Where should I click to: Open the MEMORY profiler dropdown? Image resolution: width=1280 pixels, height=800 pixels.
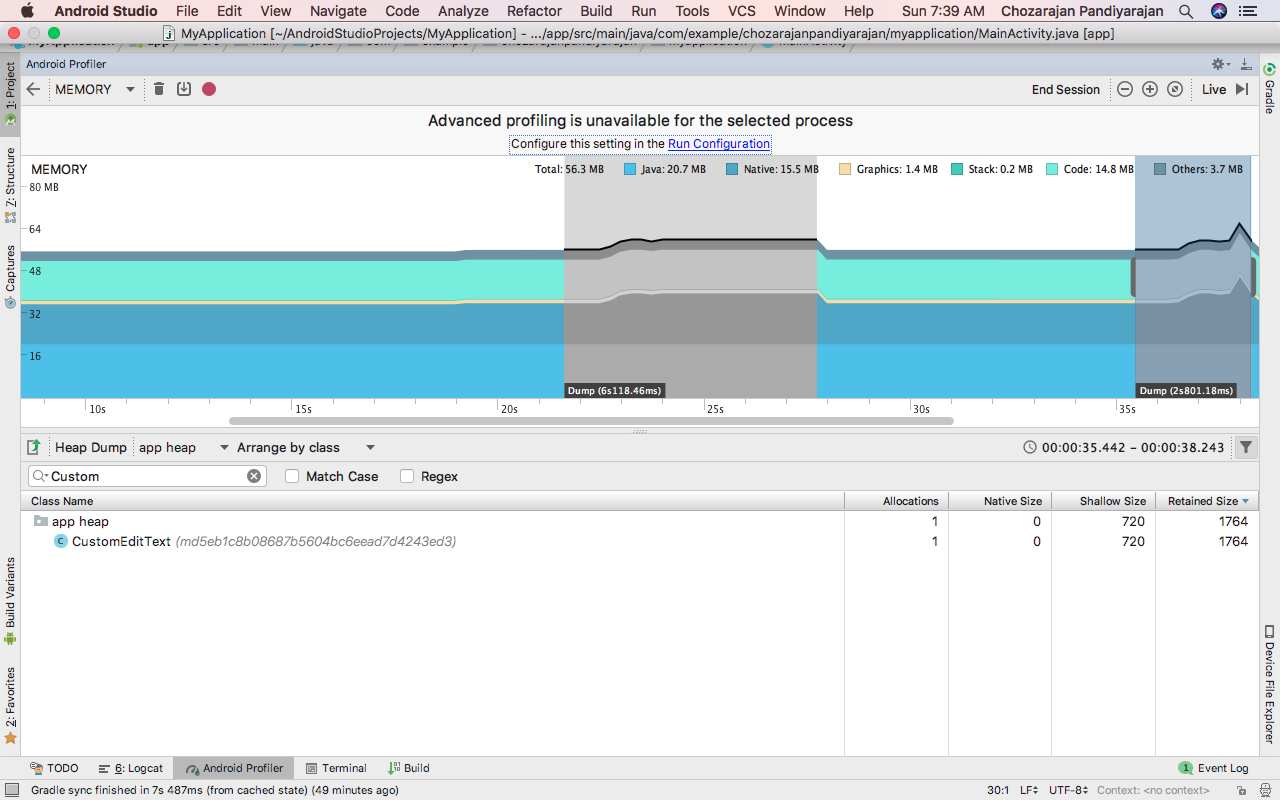point(94,89)
